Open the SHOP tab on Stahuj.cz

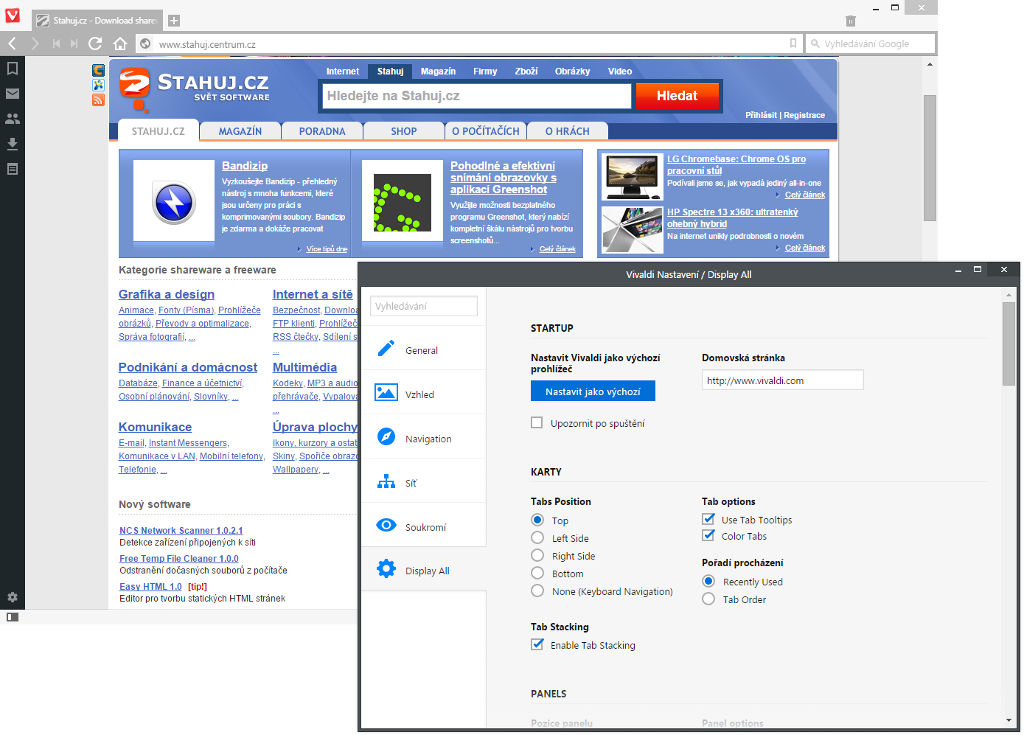coord(404,131)
